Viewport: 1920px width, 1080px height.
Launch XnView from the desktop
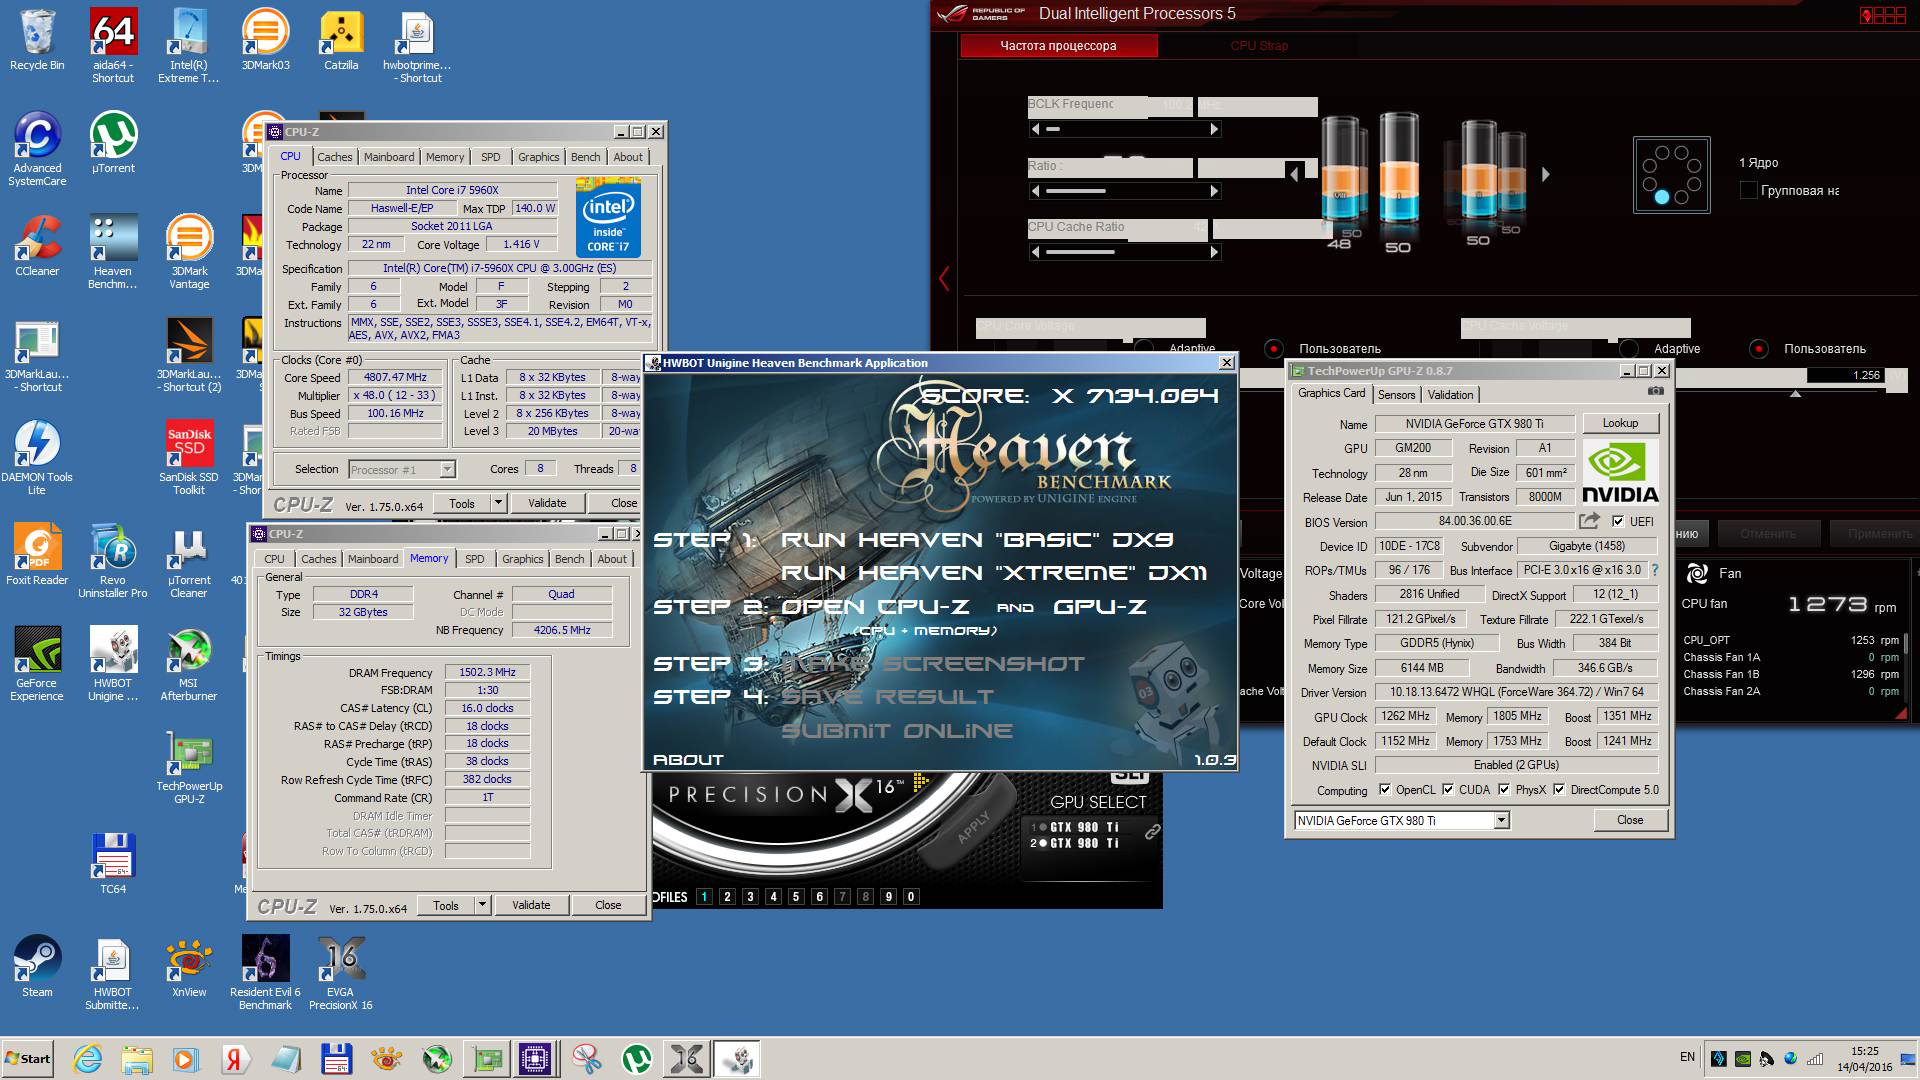point(189,966)
